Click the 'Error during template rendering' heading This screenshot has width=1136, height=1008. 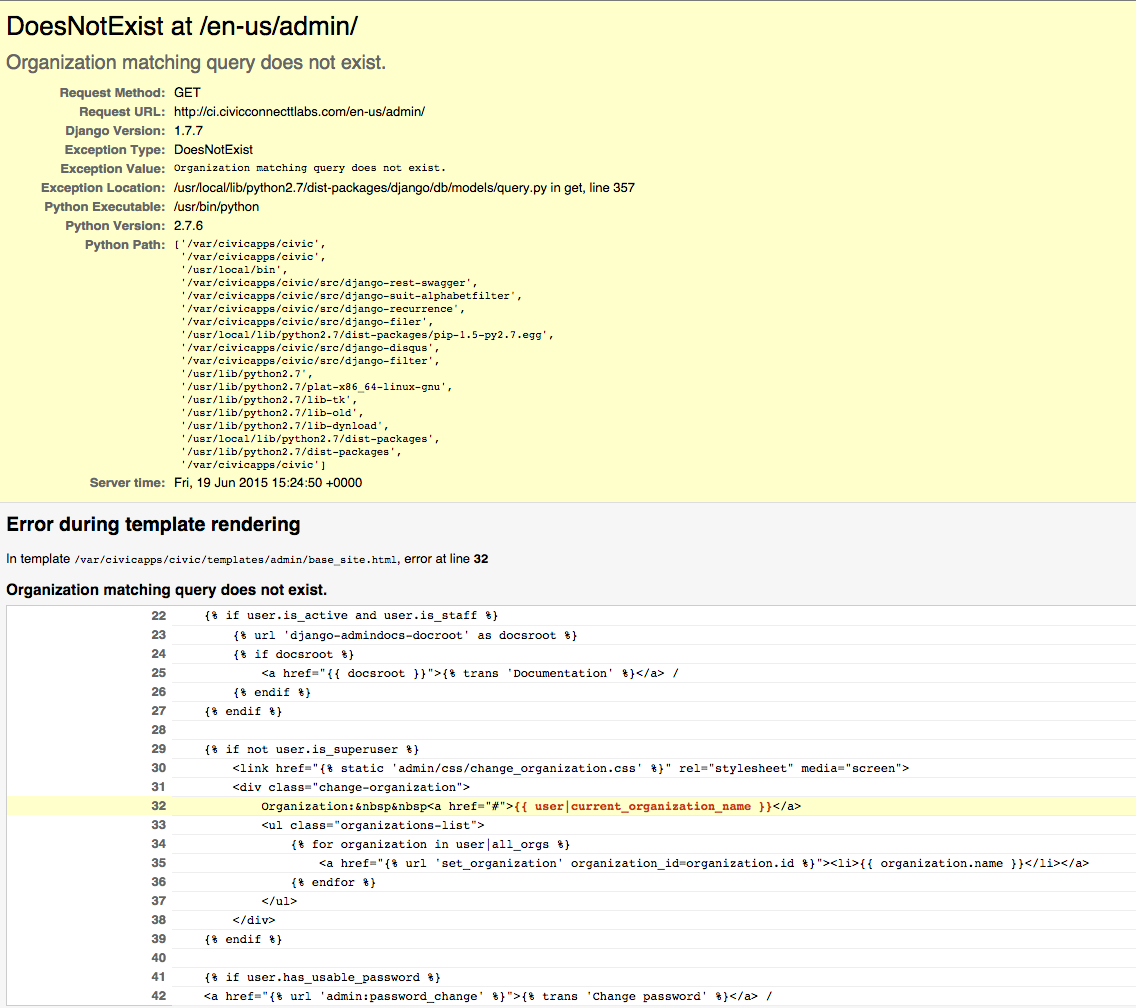pos(153,524)
